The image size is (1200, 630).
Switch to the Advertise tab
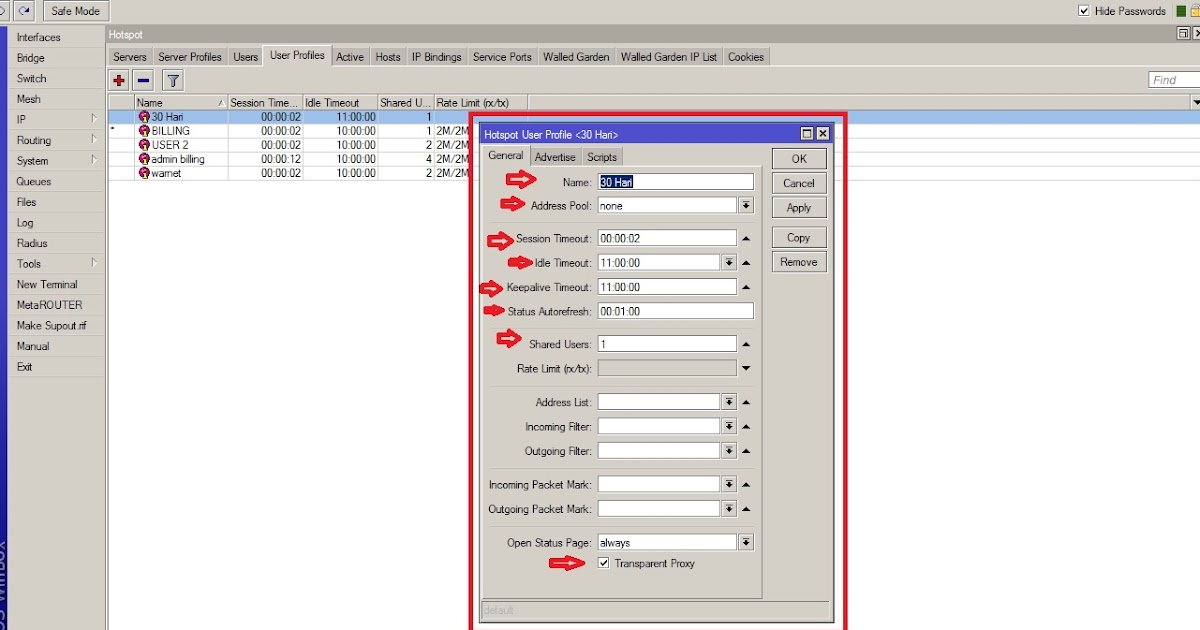(x=555, y=157)
